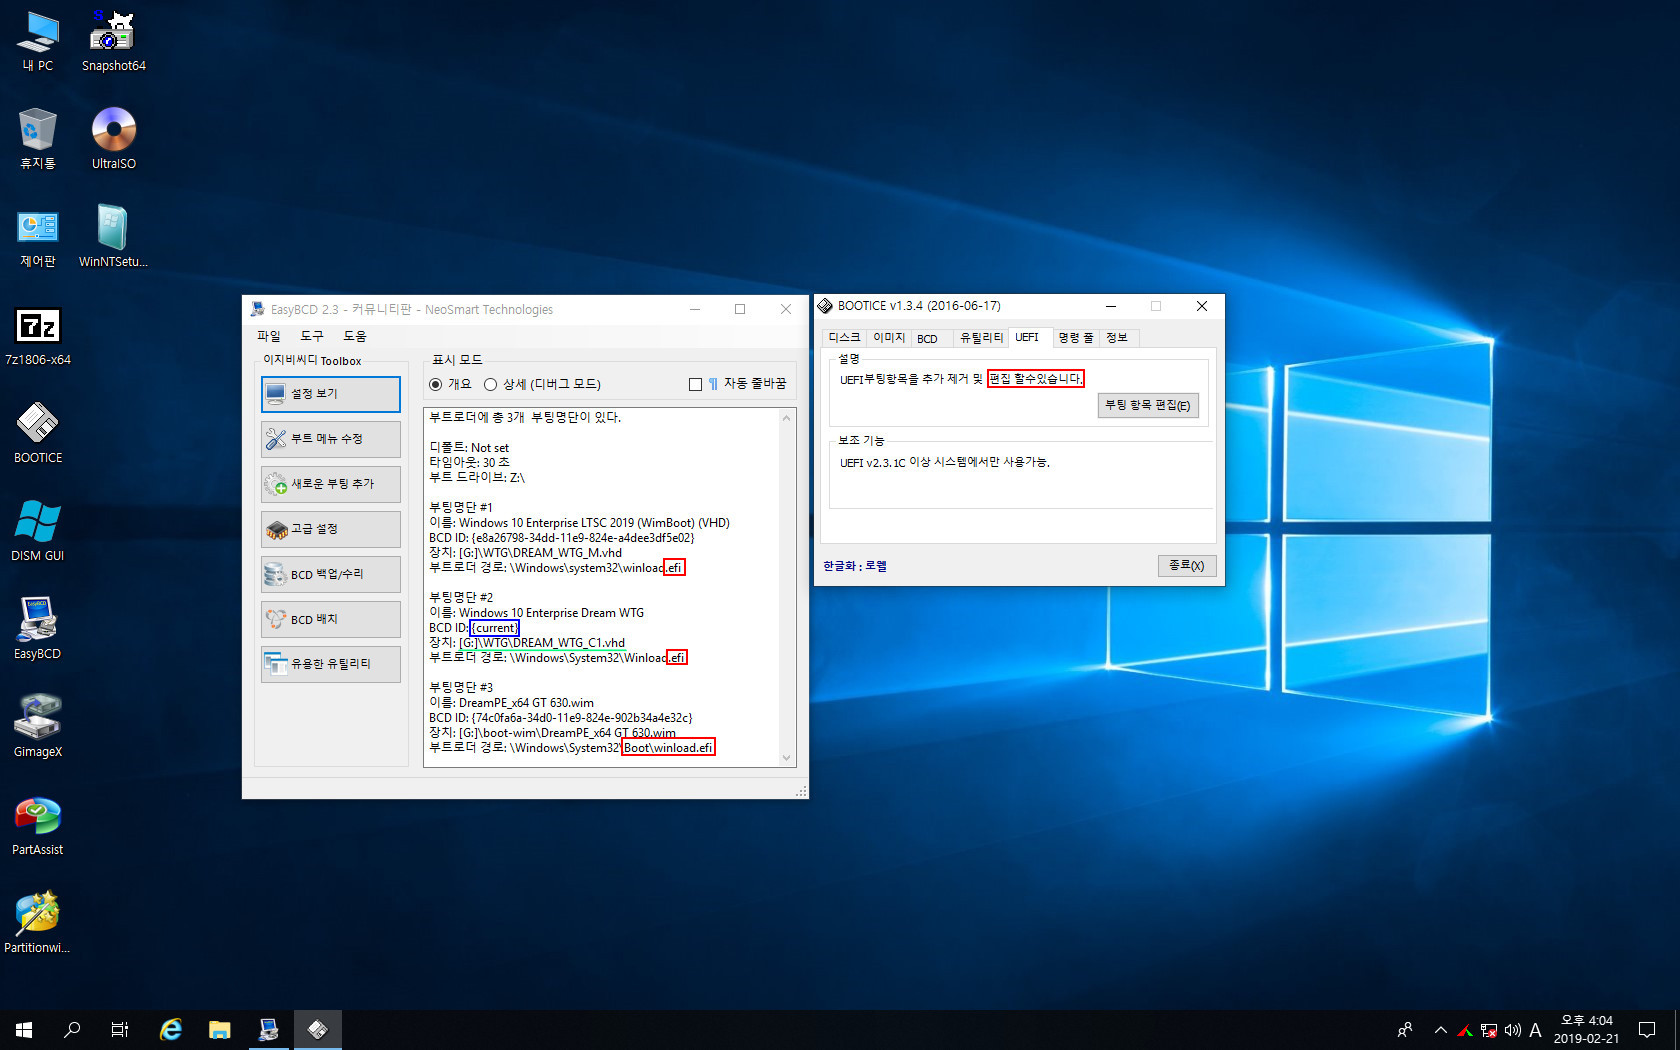
Task: Open the Snapshot64 desktop icon
Action: [113, 42]
